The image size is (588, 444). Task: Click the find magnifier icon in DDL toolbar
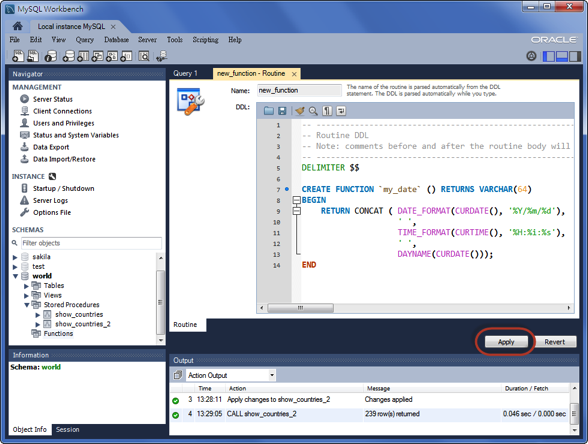(x=313, y=111)
